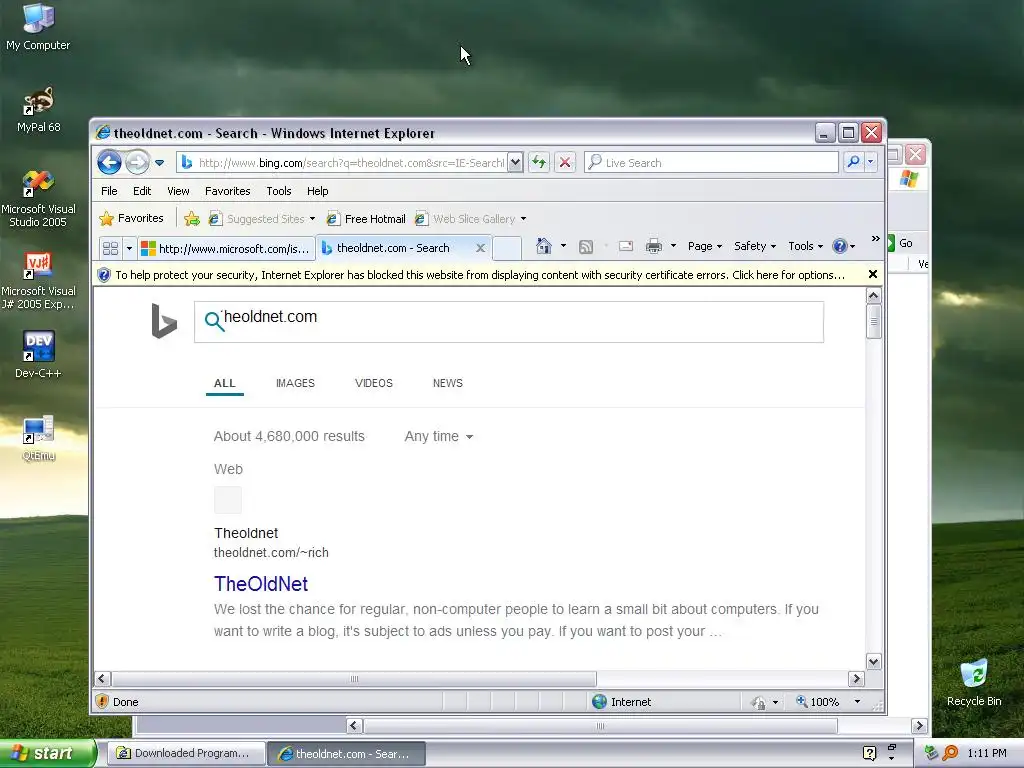Click the Live Search magnifier button
The width and height of the screenshot is (1024, 768).
click(853, 162)
